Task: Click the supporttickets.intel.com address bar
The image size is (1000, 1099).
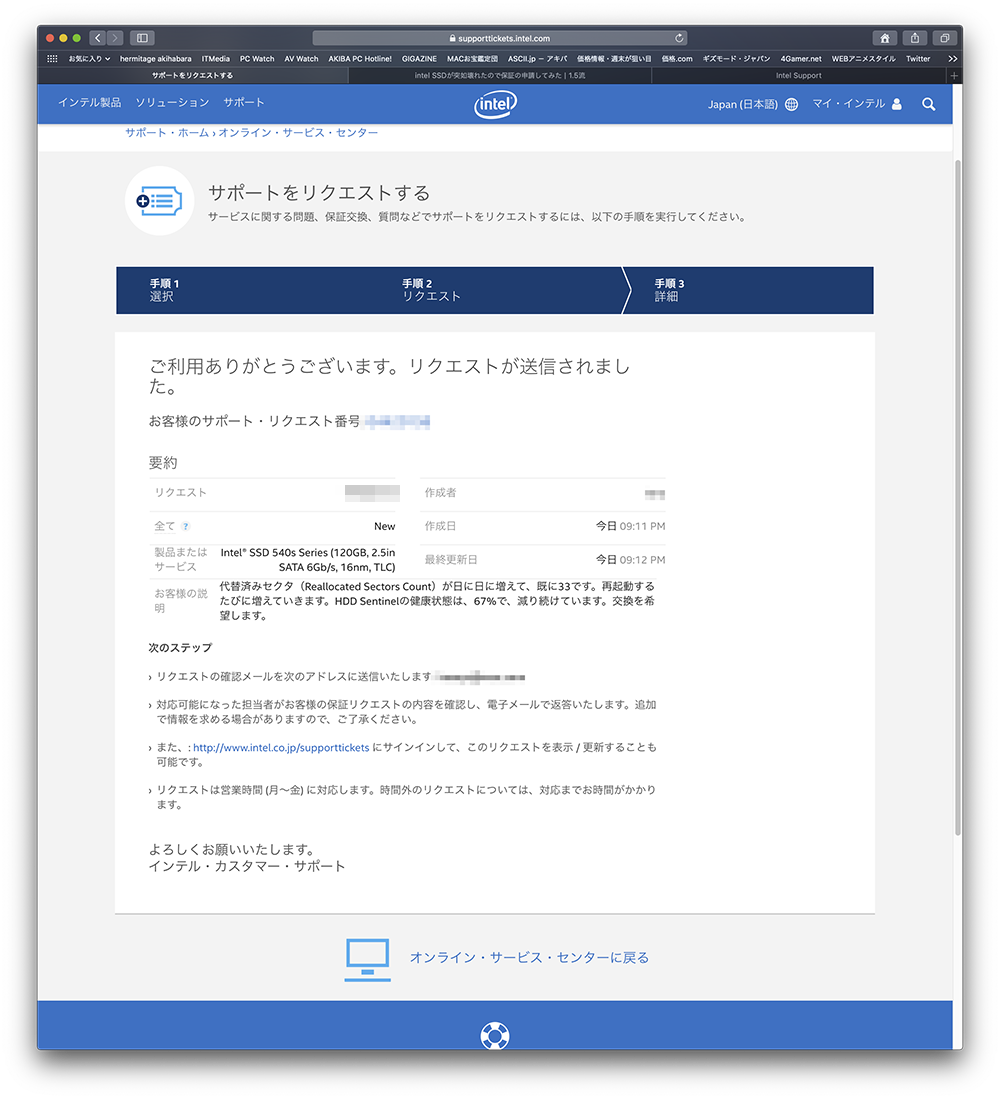Action: [500, 38]
